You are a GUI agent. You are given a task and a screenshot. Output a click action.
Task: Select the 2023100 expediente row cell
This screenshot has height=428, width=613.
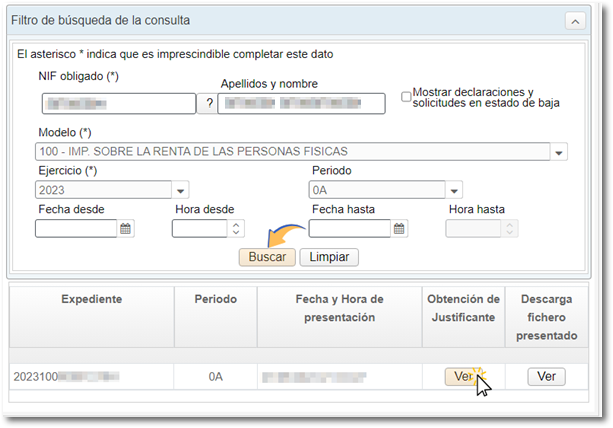point(91,377)
